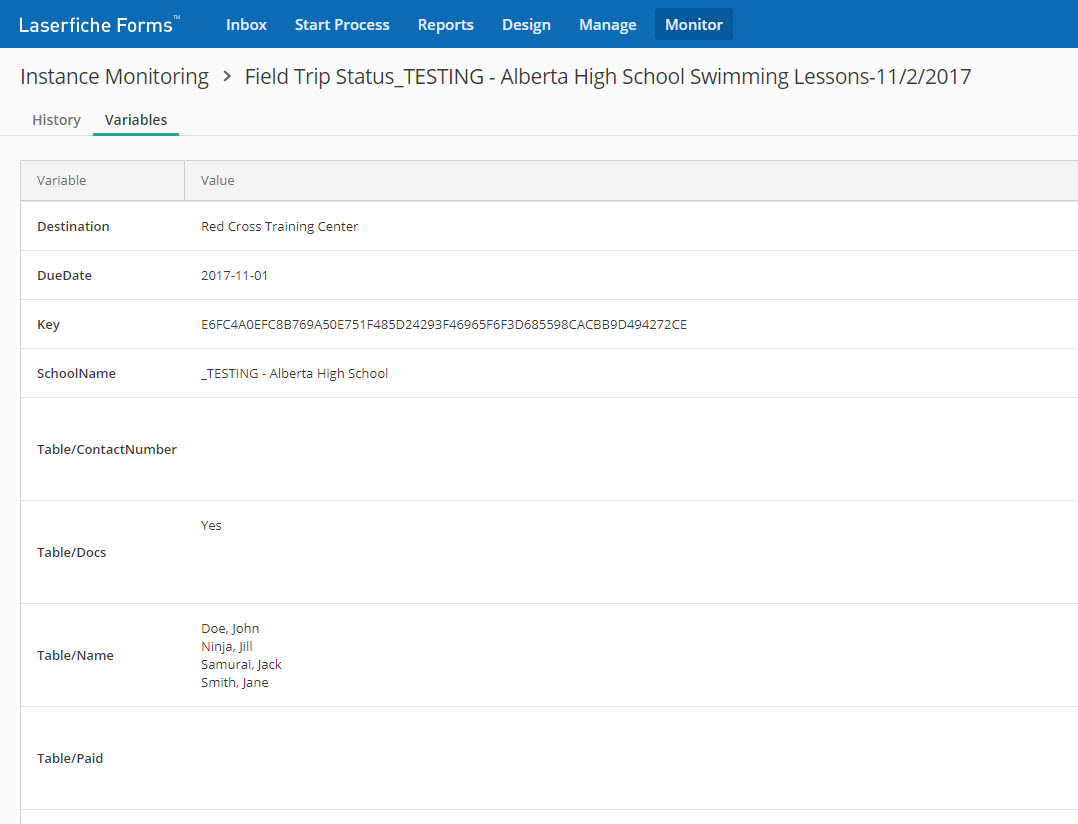Viewport: 1078px width, 824px height.
Task: Click the Value column header
Action: (x=218, y=181)
